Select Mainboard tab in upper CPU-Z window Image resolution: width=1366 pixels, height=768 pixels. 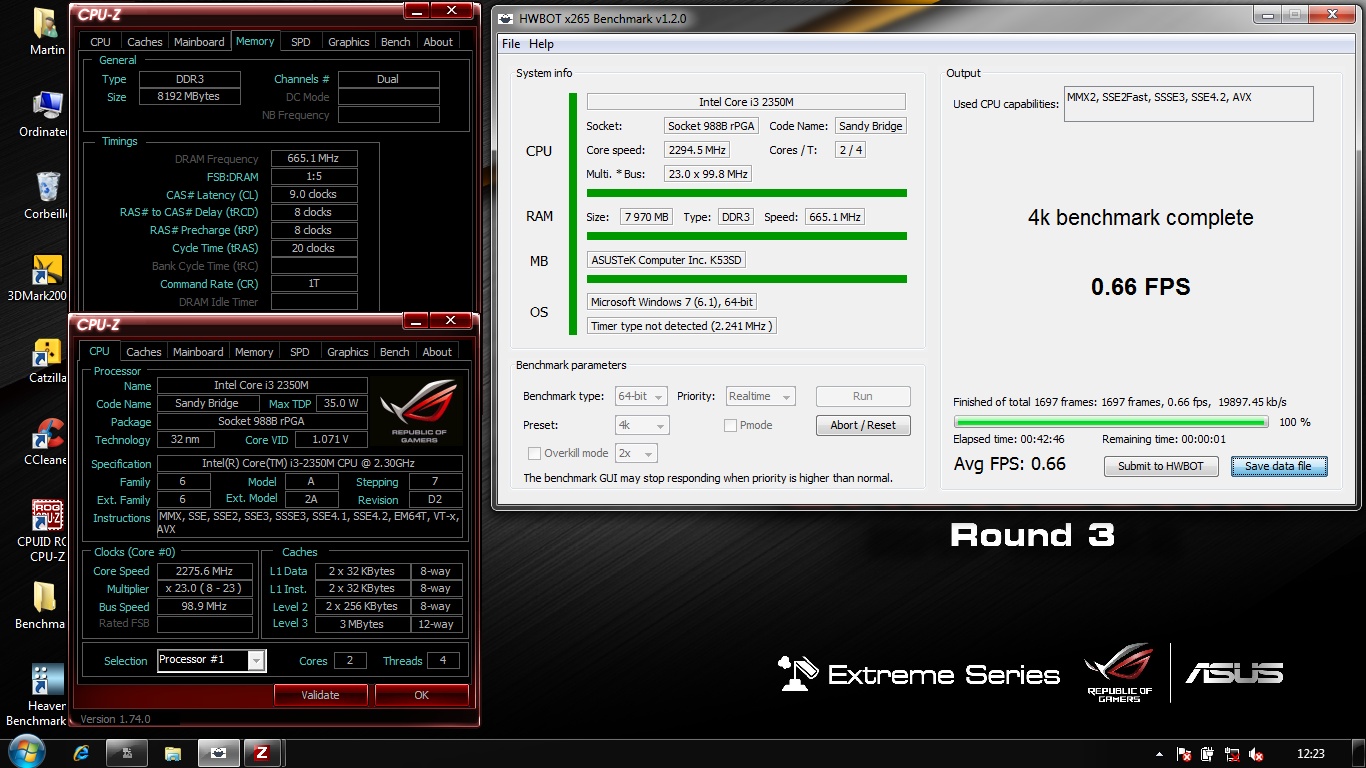tap(199, 42)
